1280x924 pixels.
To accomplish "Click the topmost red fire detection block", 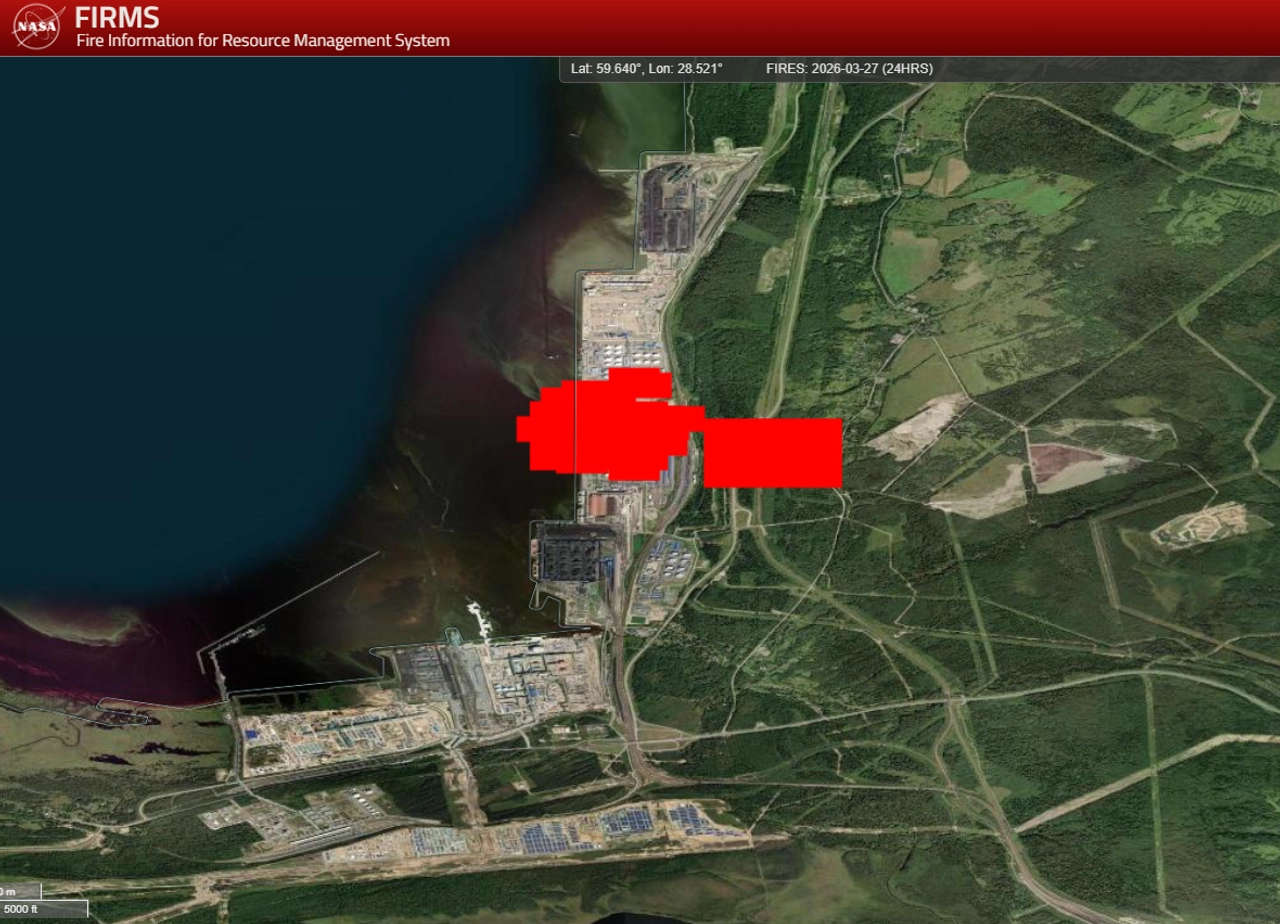I will pos(640,382).
